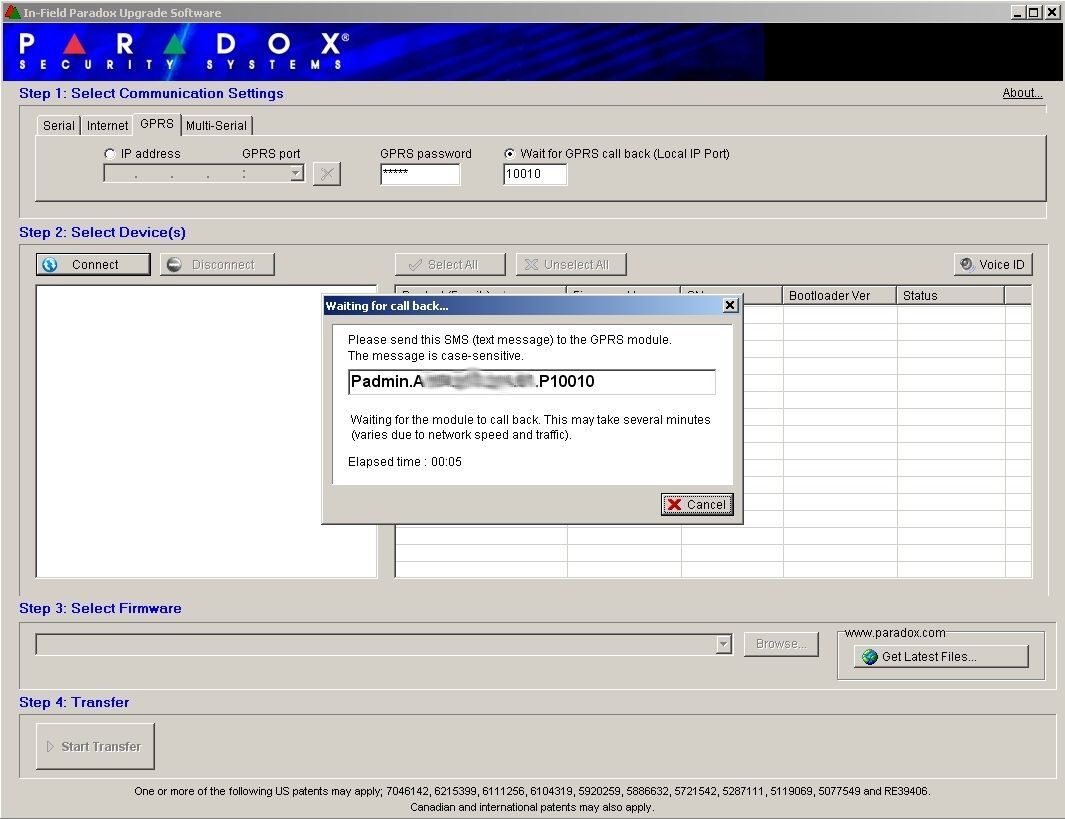Click the GPRS password input field
Image resolution: width=1065 pixels, height=819 pixels.
pyautogui.click(x=420, y=174)
